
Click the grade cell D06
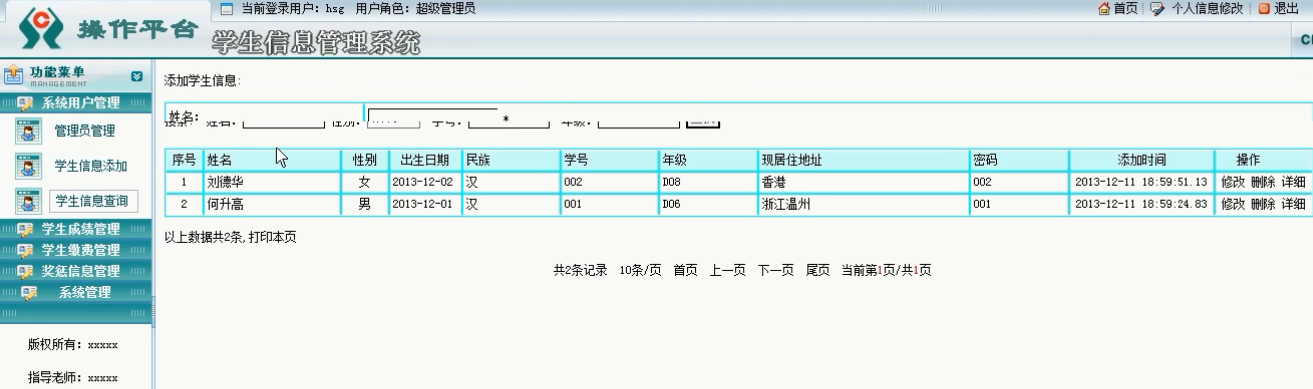click(x=671, y=204)
